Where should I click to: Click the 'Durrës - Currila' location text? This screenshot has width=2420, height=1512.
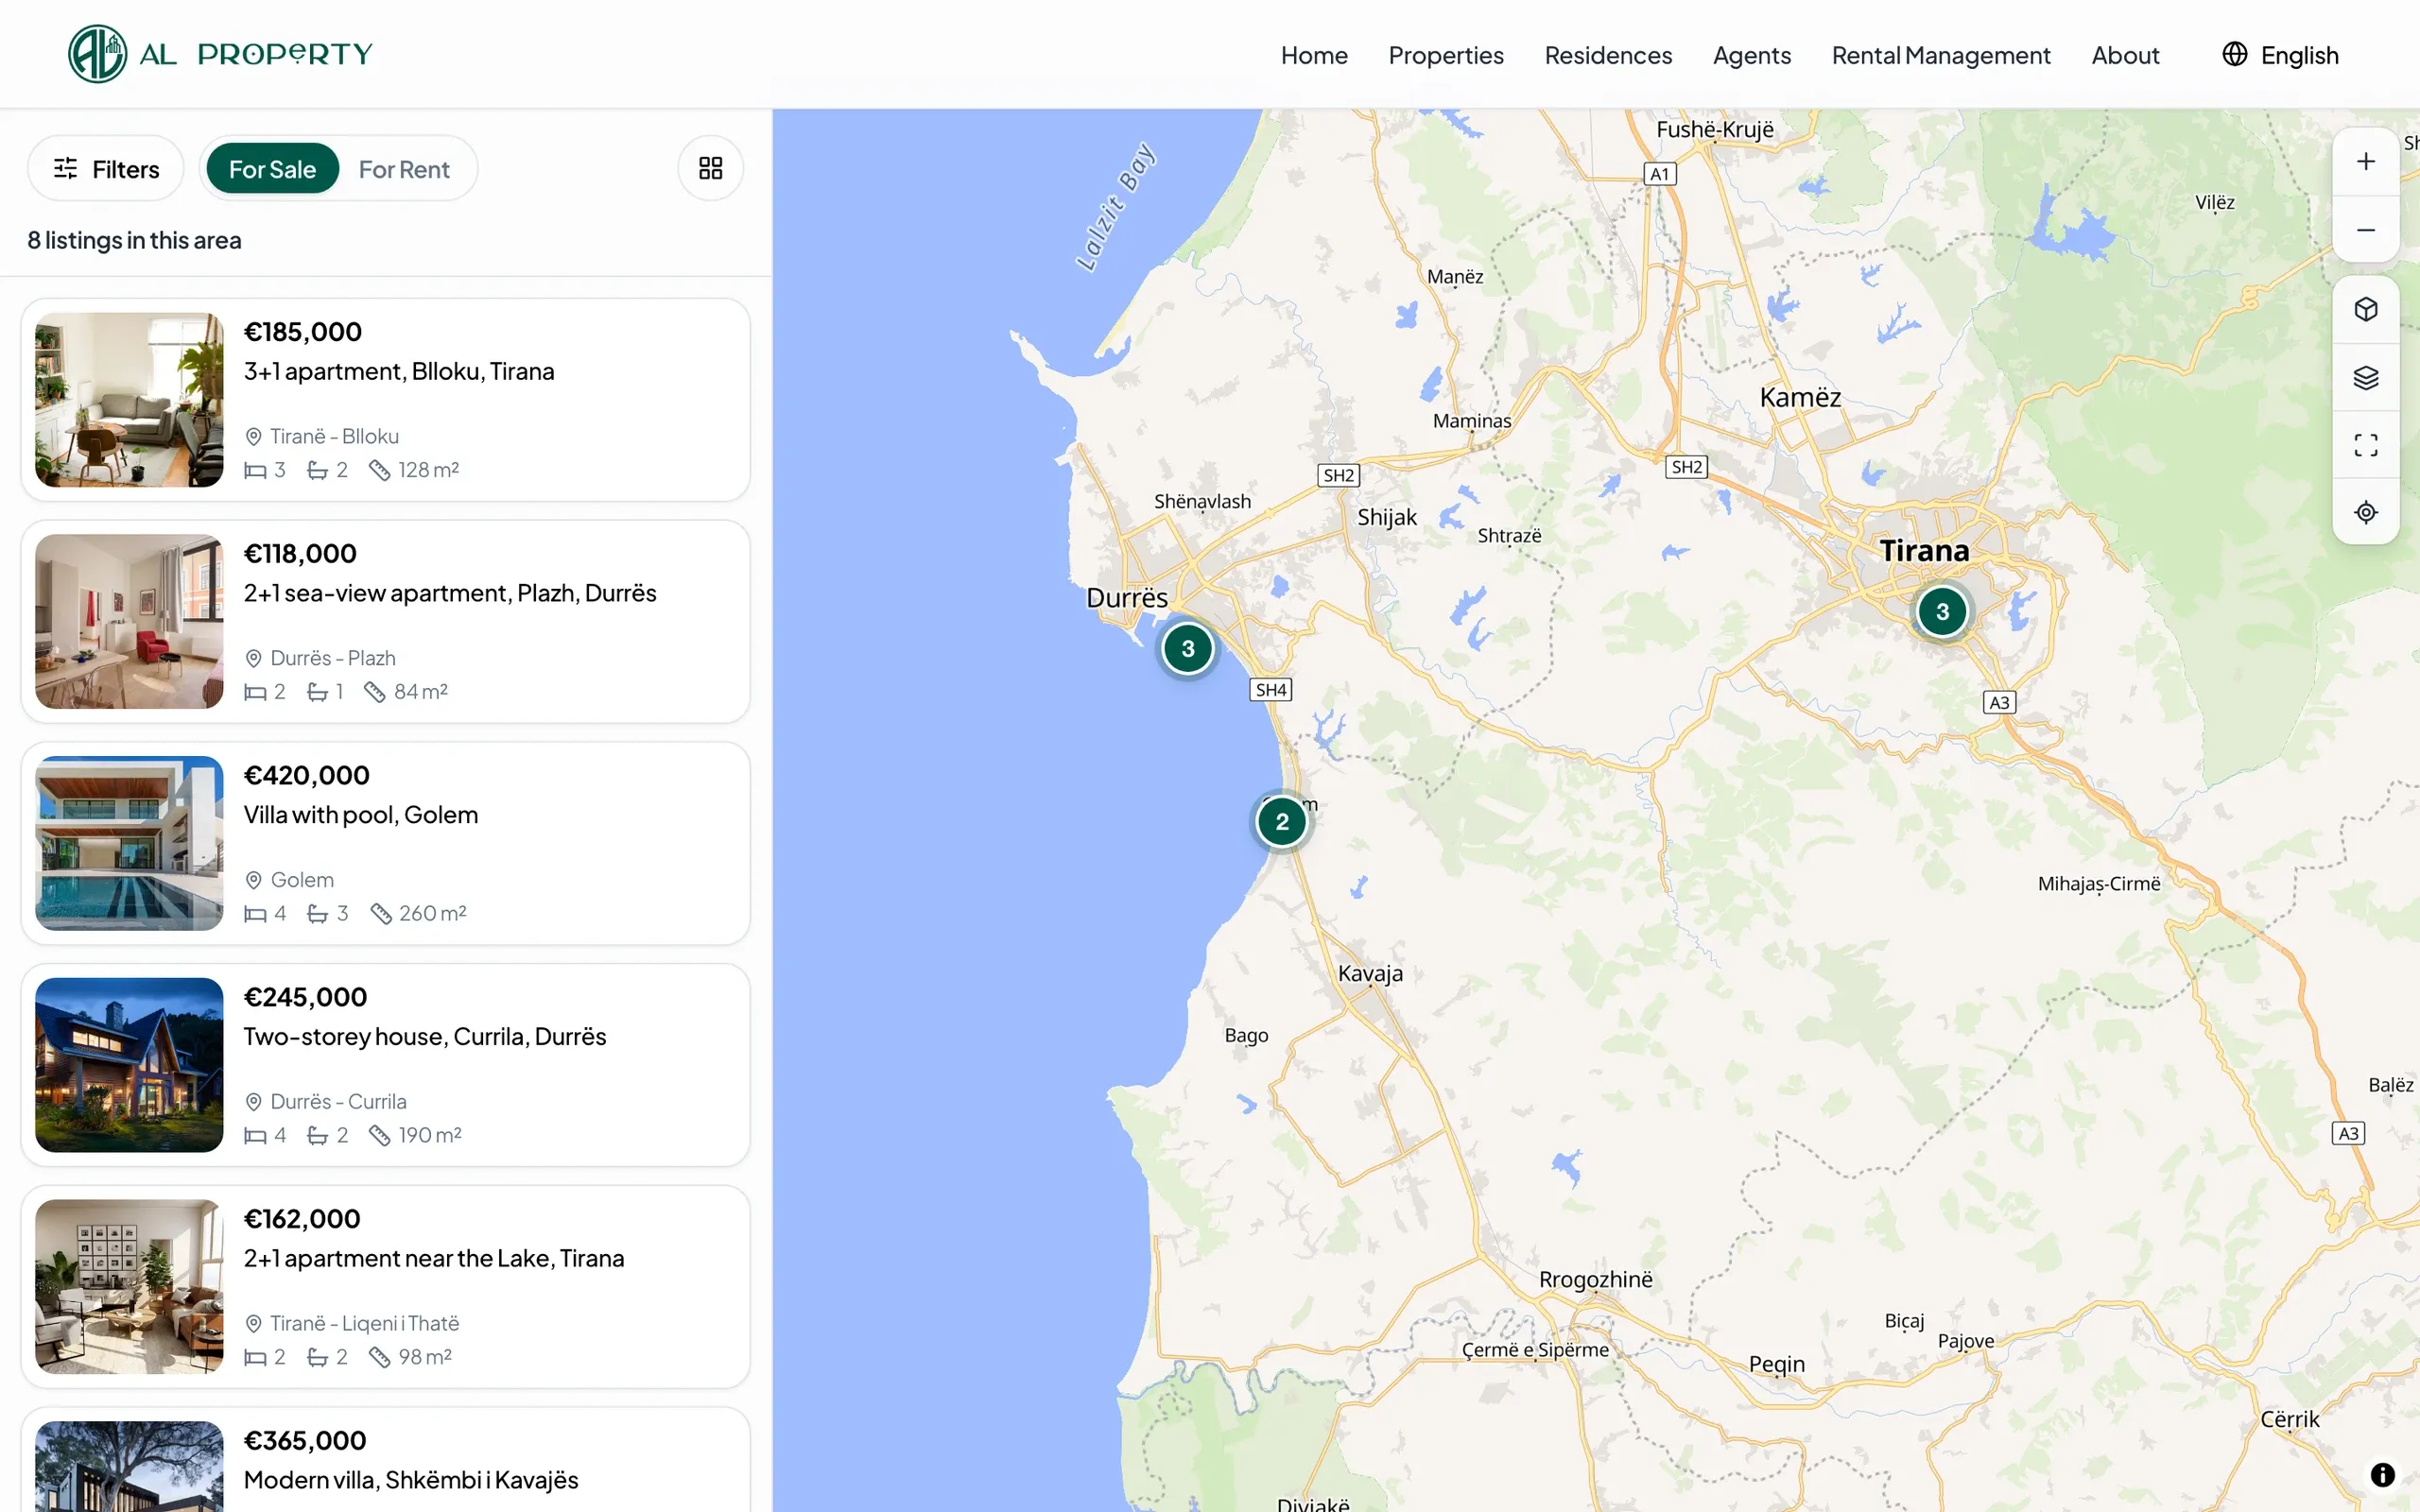(x=338, y=1101)
